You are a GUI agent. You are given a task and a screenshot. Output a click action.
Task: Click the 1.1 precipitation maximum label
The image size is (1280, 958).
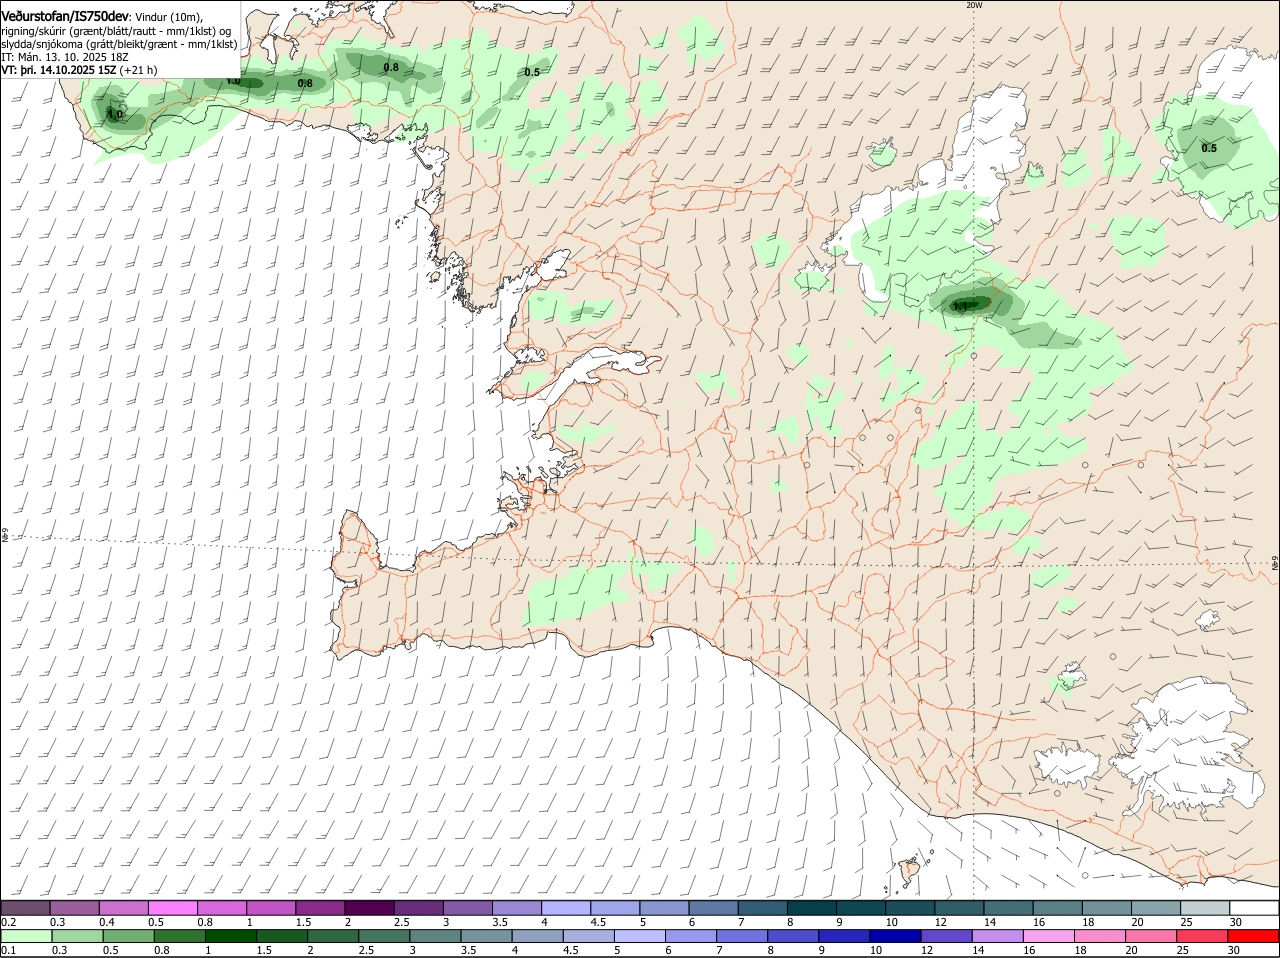(x=961, y=306)
